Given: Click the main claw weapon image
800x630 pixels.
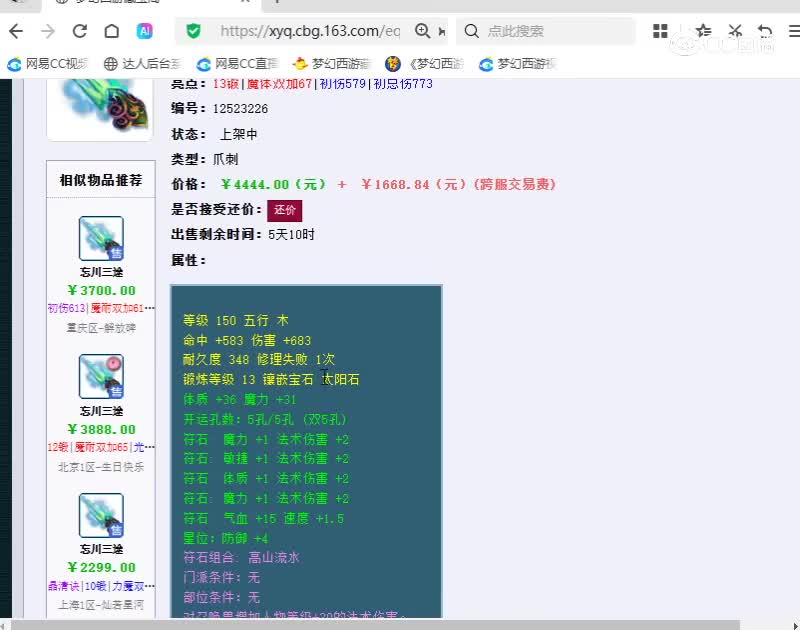Looking at the screenshot, I should click(99, 108).
